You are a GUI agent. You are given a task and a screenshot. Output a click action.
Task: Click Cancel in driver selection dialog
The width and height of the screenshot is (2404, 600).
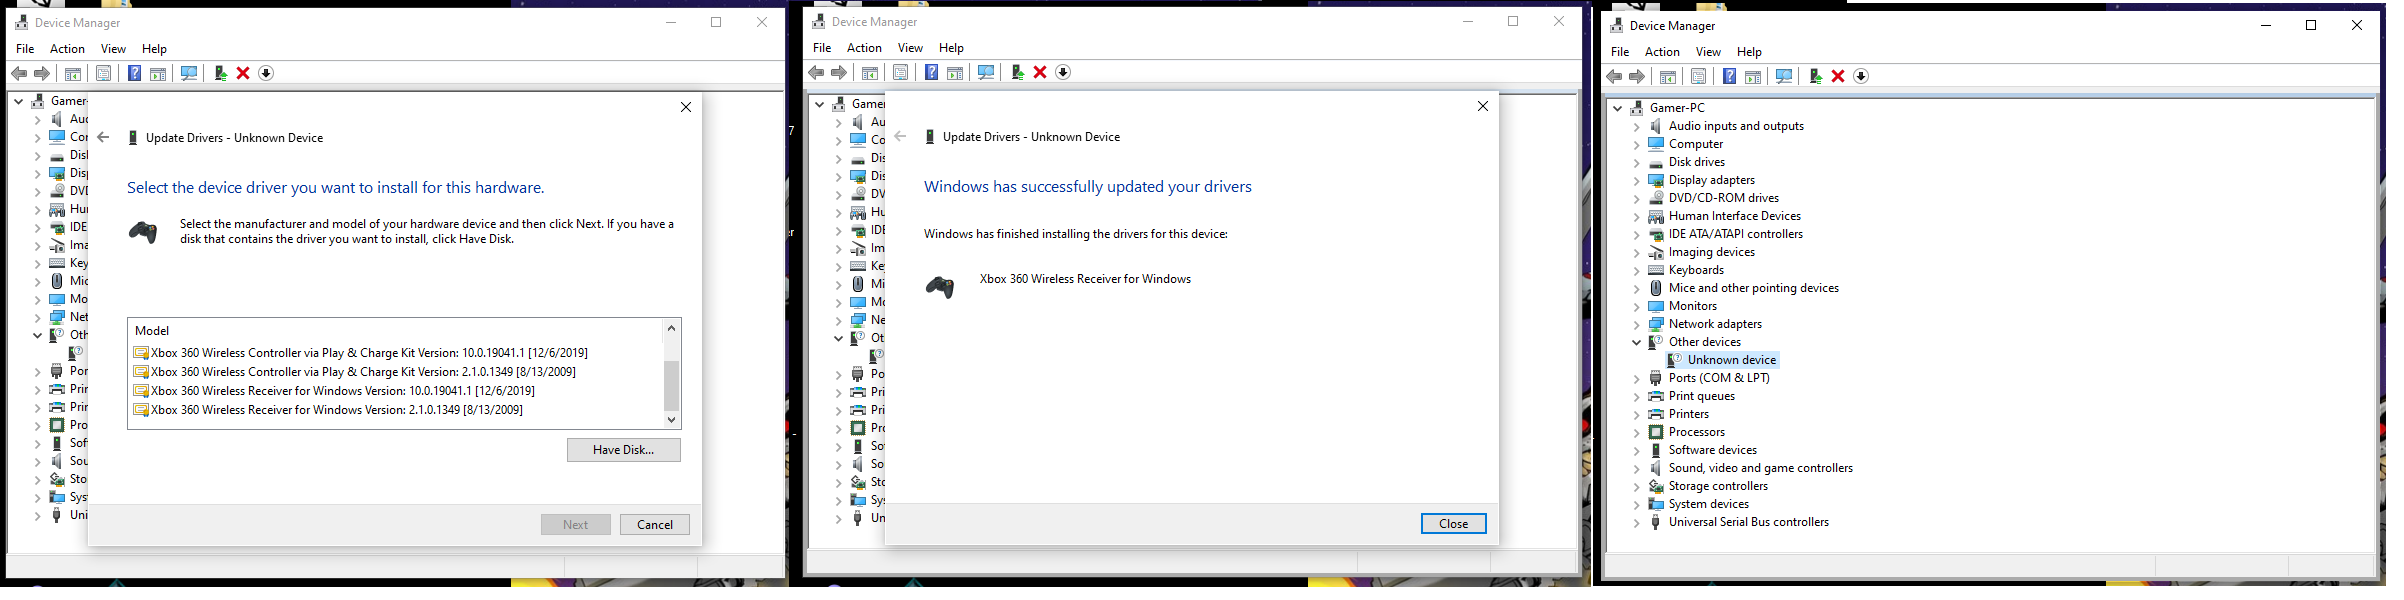(x=655, y=525)
